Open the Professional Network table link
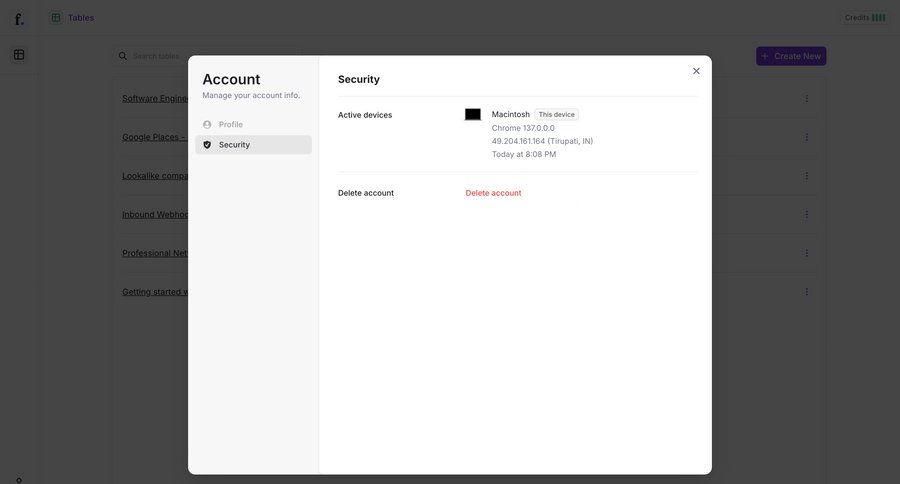 [x=155, y=253]
